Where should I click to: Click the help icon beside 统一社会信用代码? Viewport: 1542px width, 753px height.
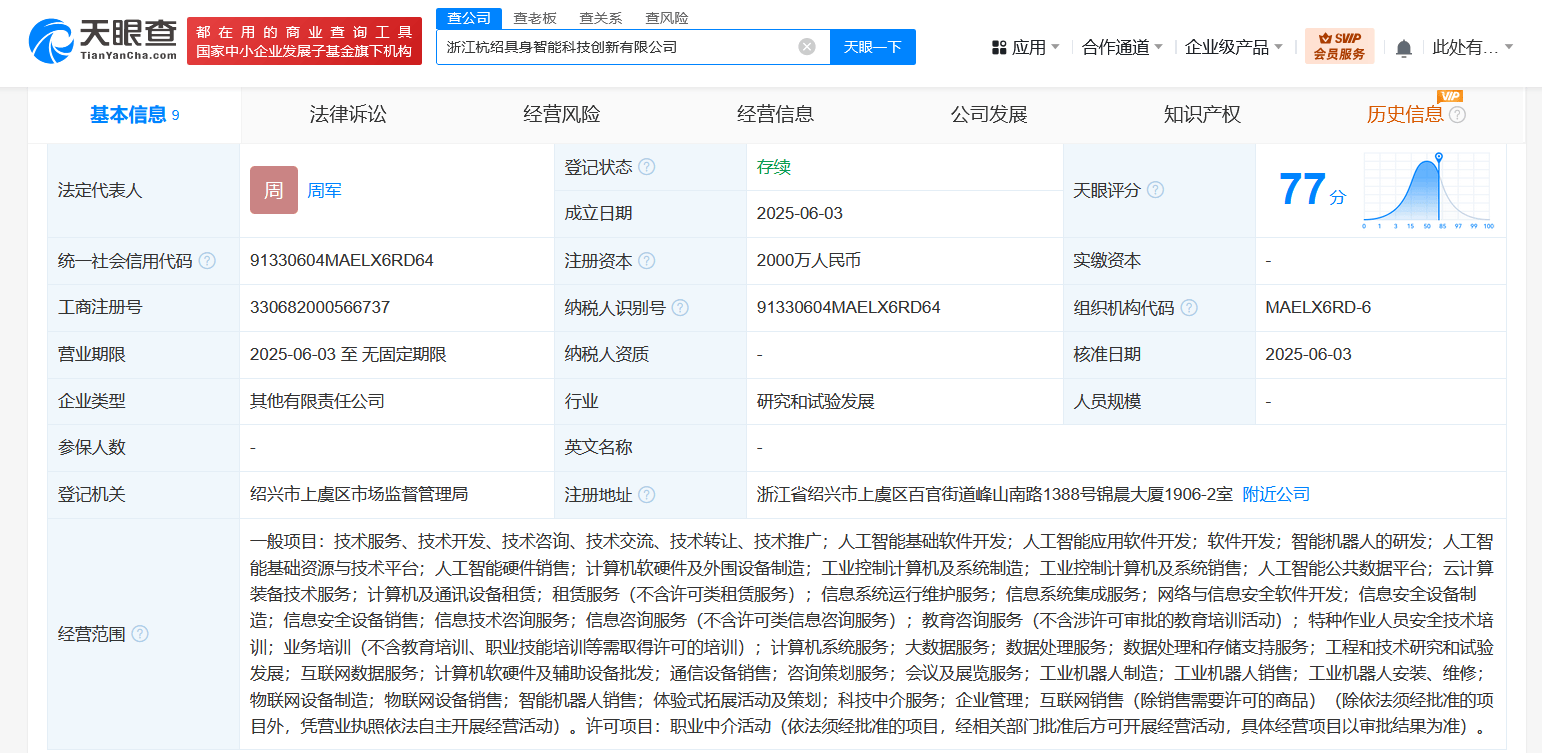point(207,261)
